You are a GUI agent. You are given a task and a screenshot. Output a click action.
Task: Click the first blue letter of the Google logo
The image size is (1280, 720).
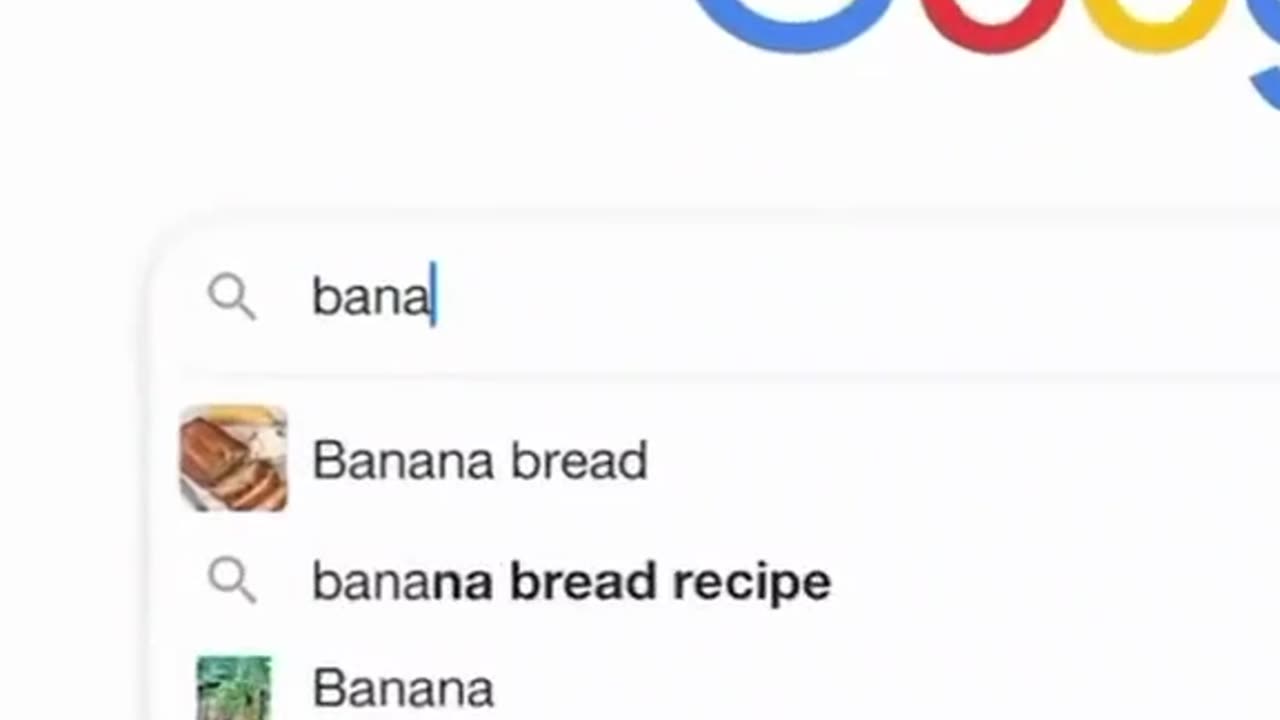(790, 22)
